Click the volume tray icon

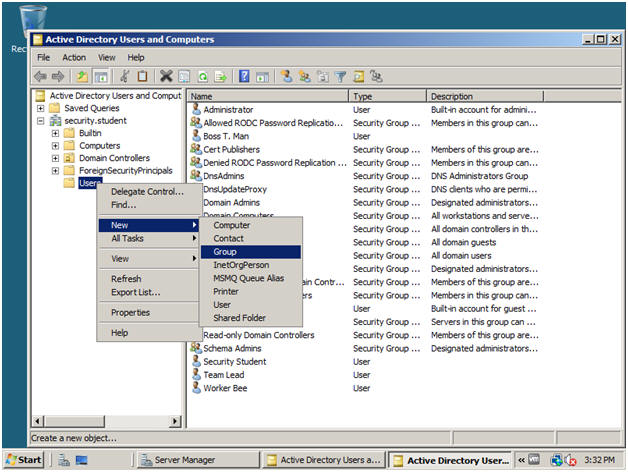(570, 460)
